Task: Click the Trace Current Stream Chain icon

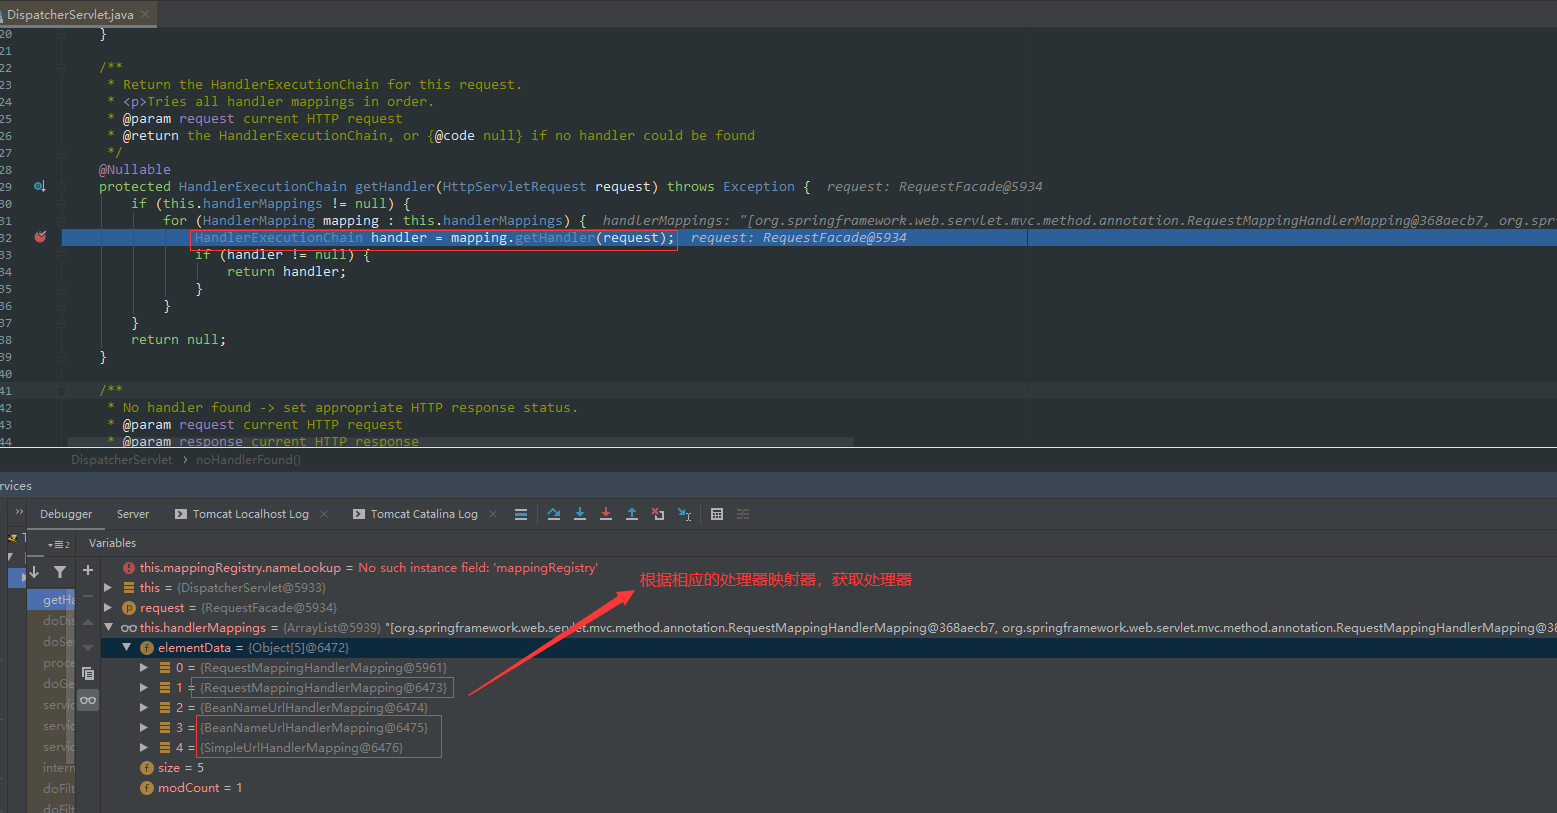Action: click(x=743, y=514)
